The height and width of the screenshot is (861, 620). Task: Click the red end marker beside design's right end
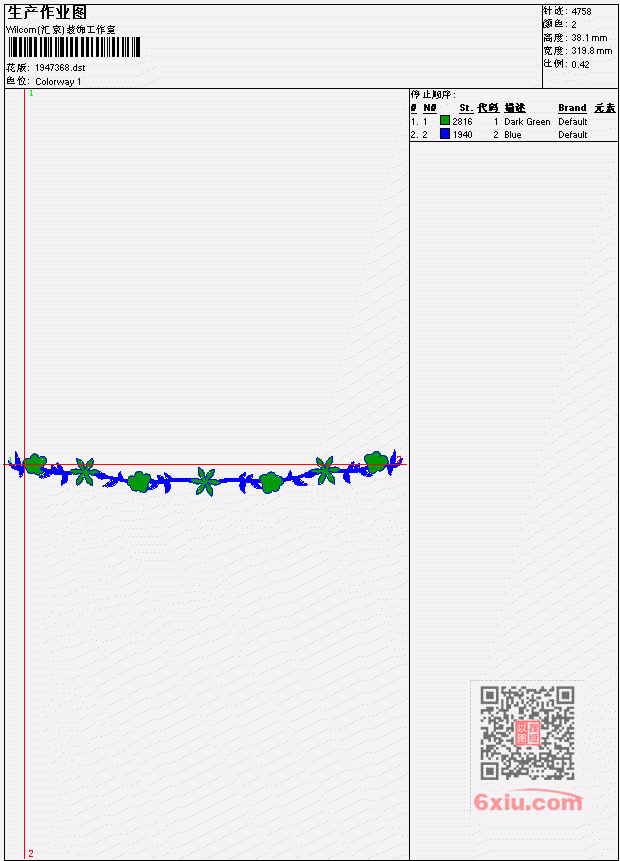pyautogui.click(x=400, y=460)
